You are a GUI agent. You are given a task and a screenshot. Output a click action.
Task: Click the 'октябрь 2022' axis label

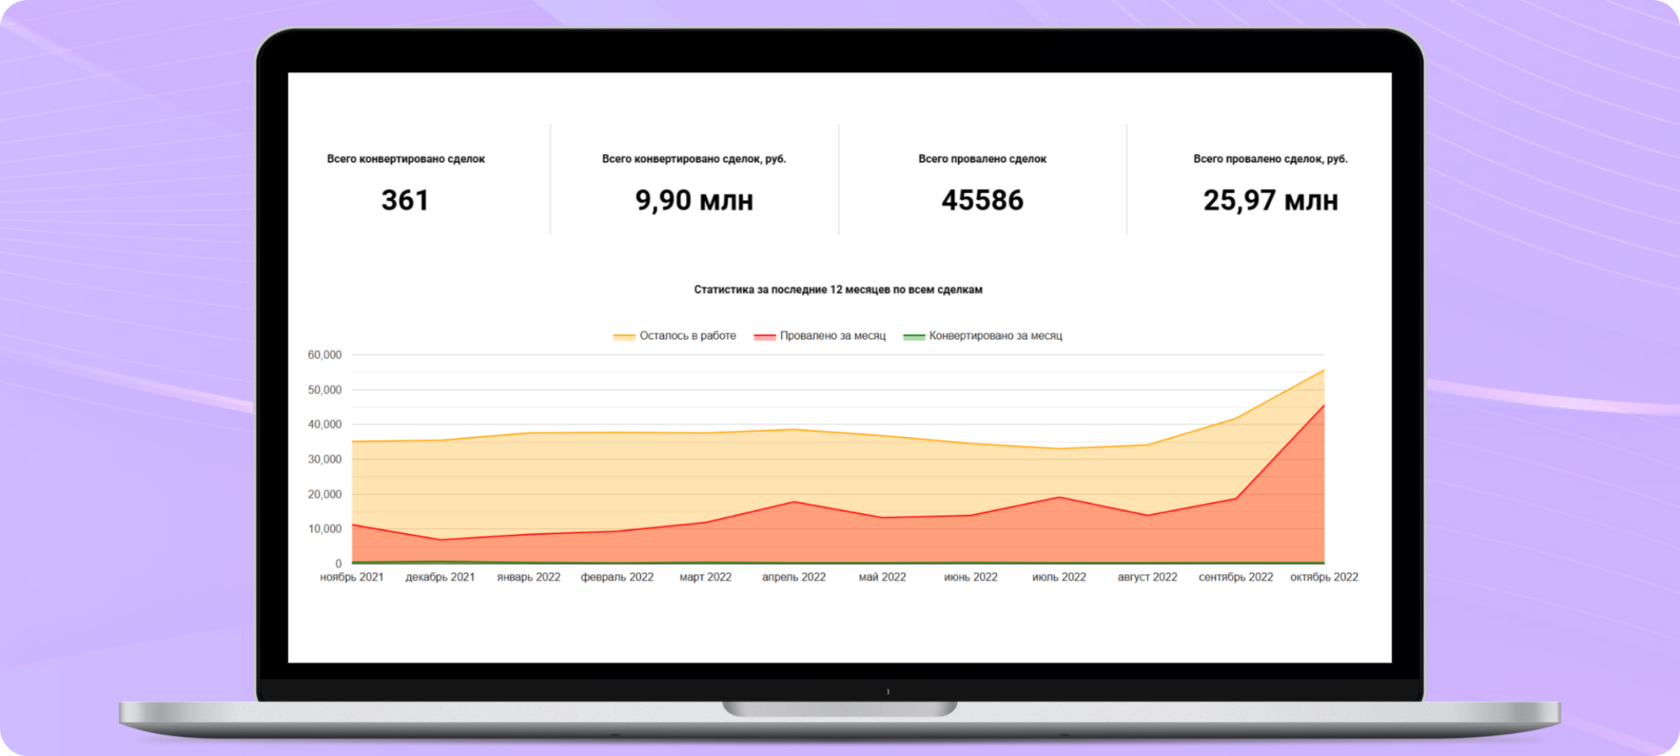click(1324, 577)
